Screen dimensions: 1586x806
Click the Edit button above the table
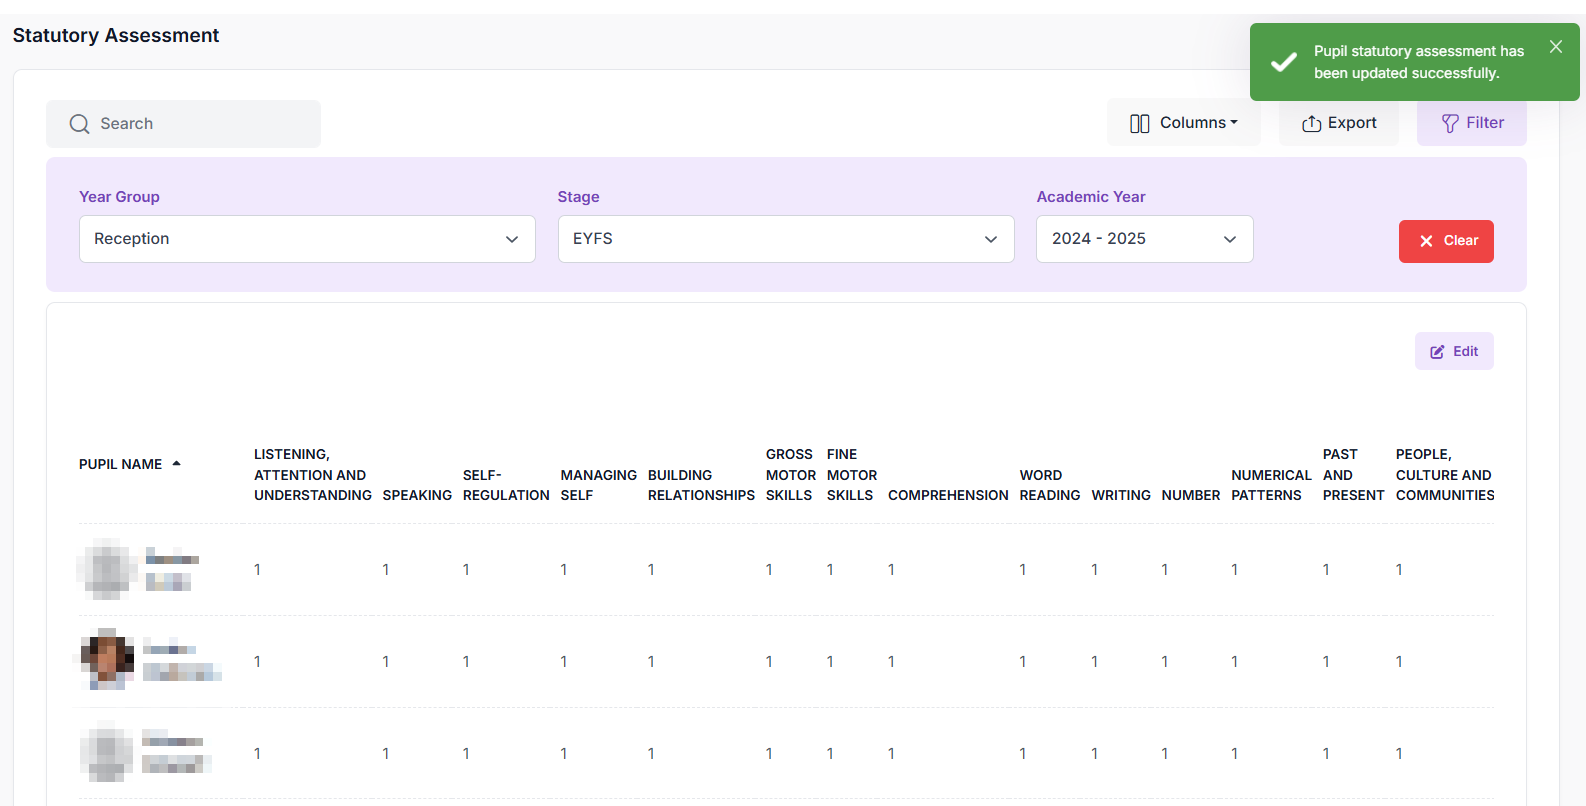click(x=1453, y=351)
